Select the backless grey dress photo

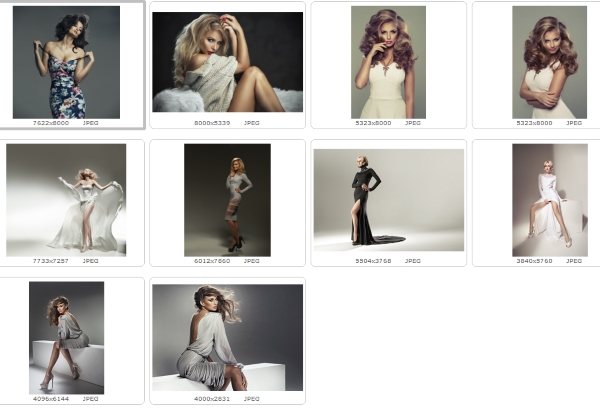pyautogui.click(x=227, y=337)
